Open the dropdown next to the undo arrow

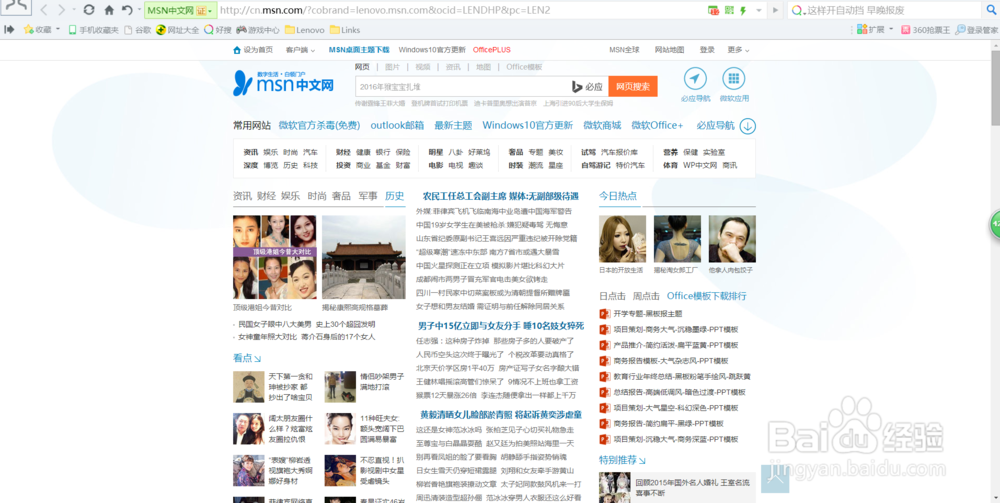click(138, 10)
